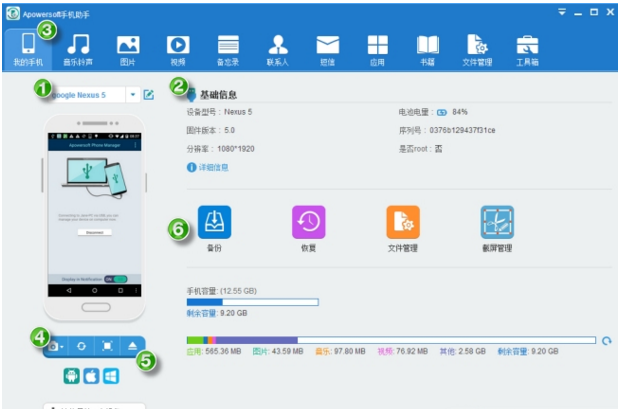Click the Android platform icon
622x409 pixels.
pos(71,376)
